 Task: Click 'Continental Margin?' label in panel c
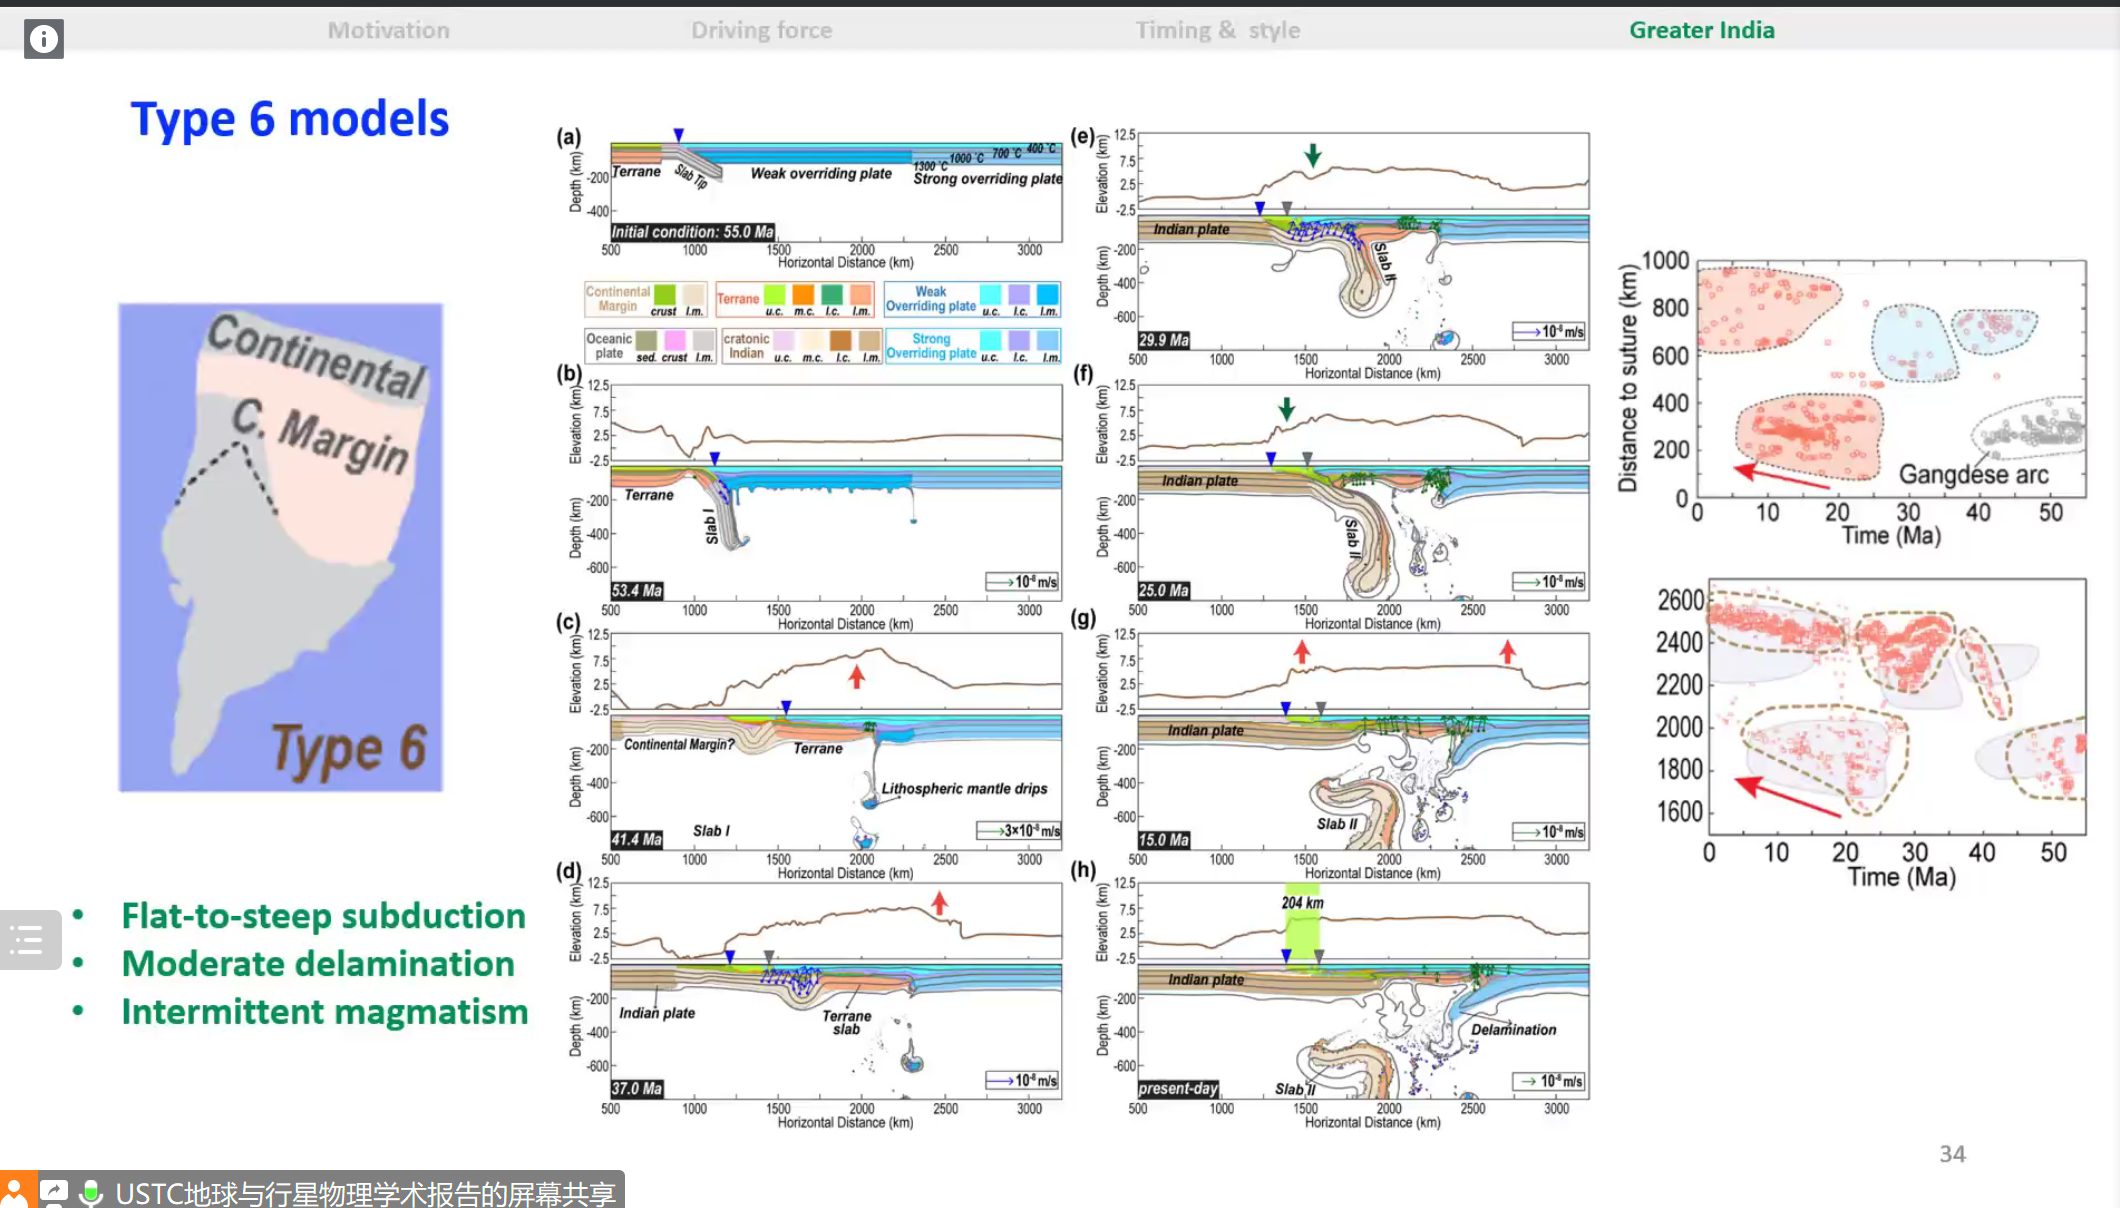click(x=679, y=744)
